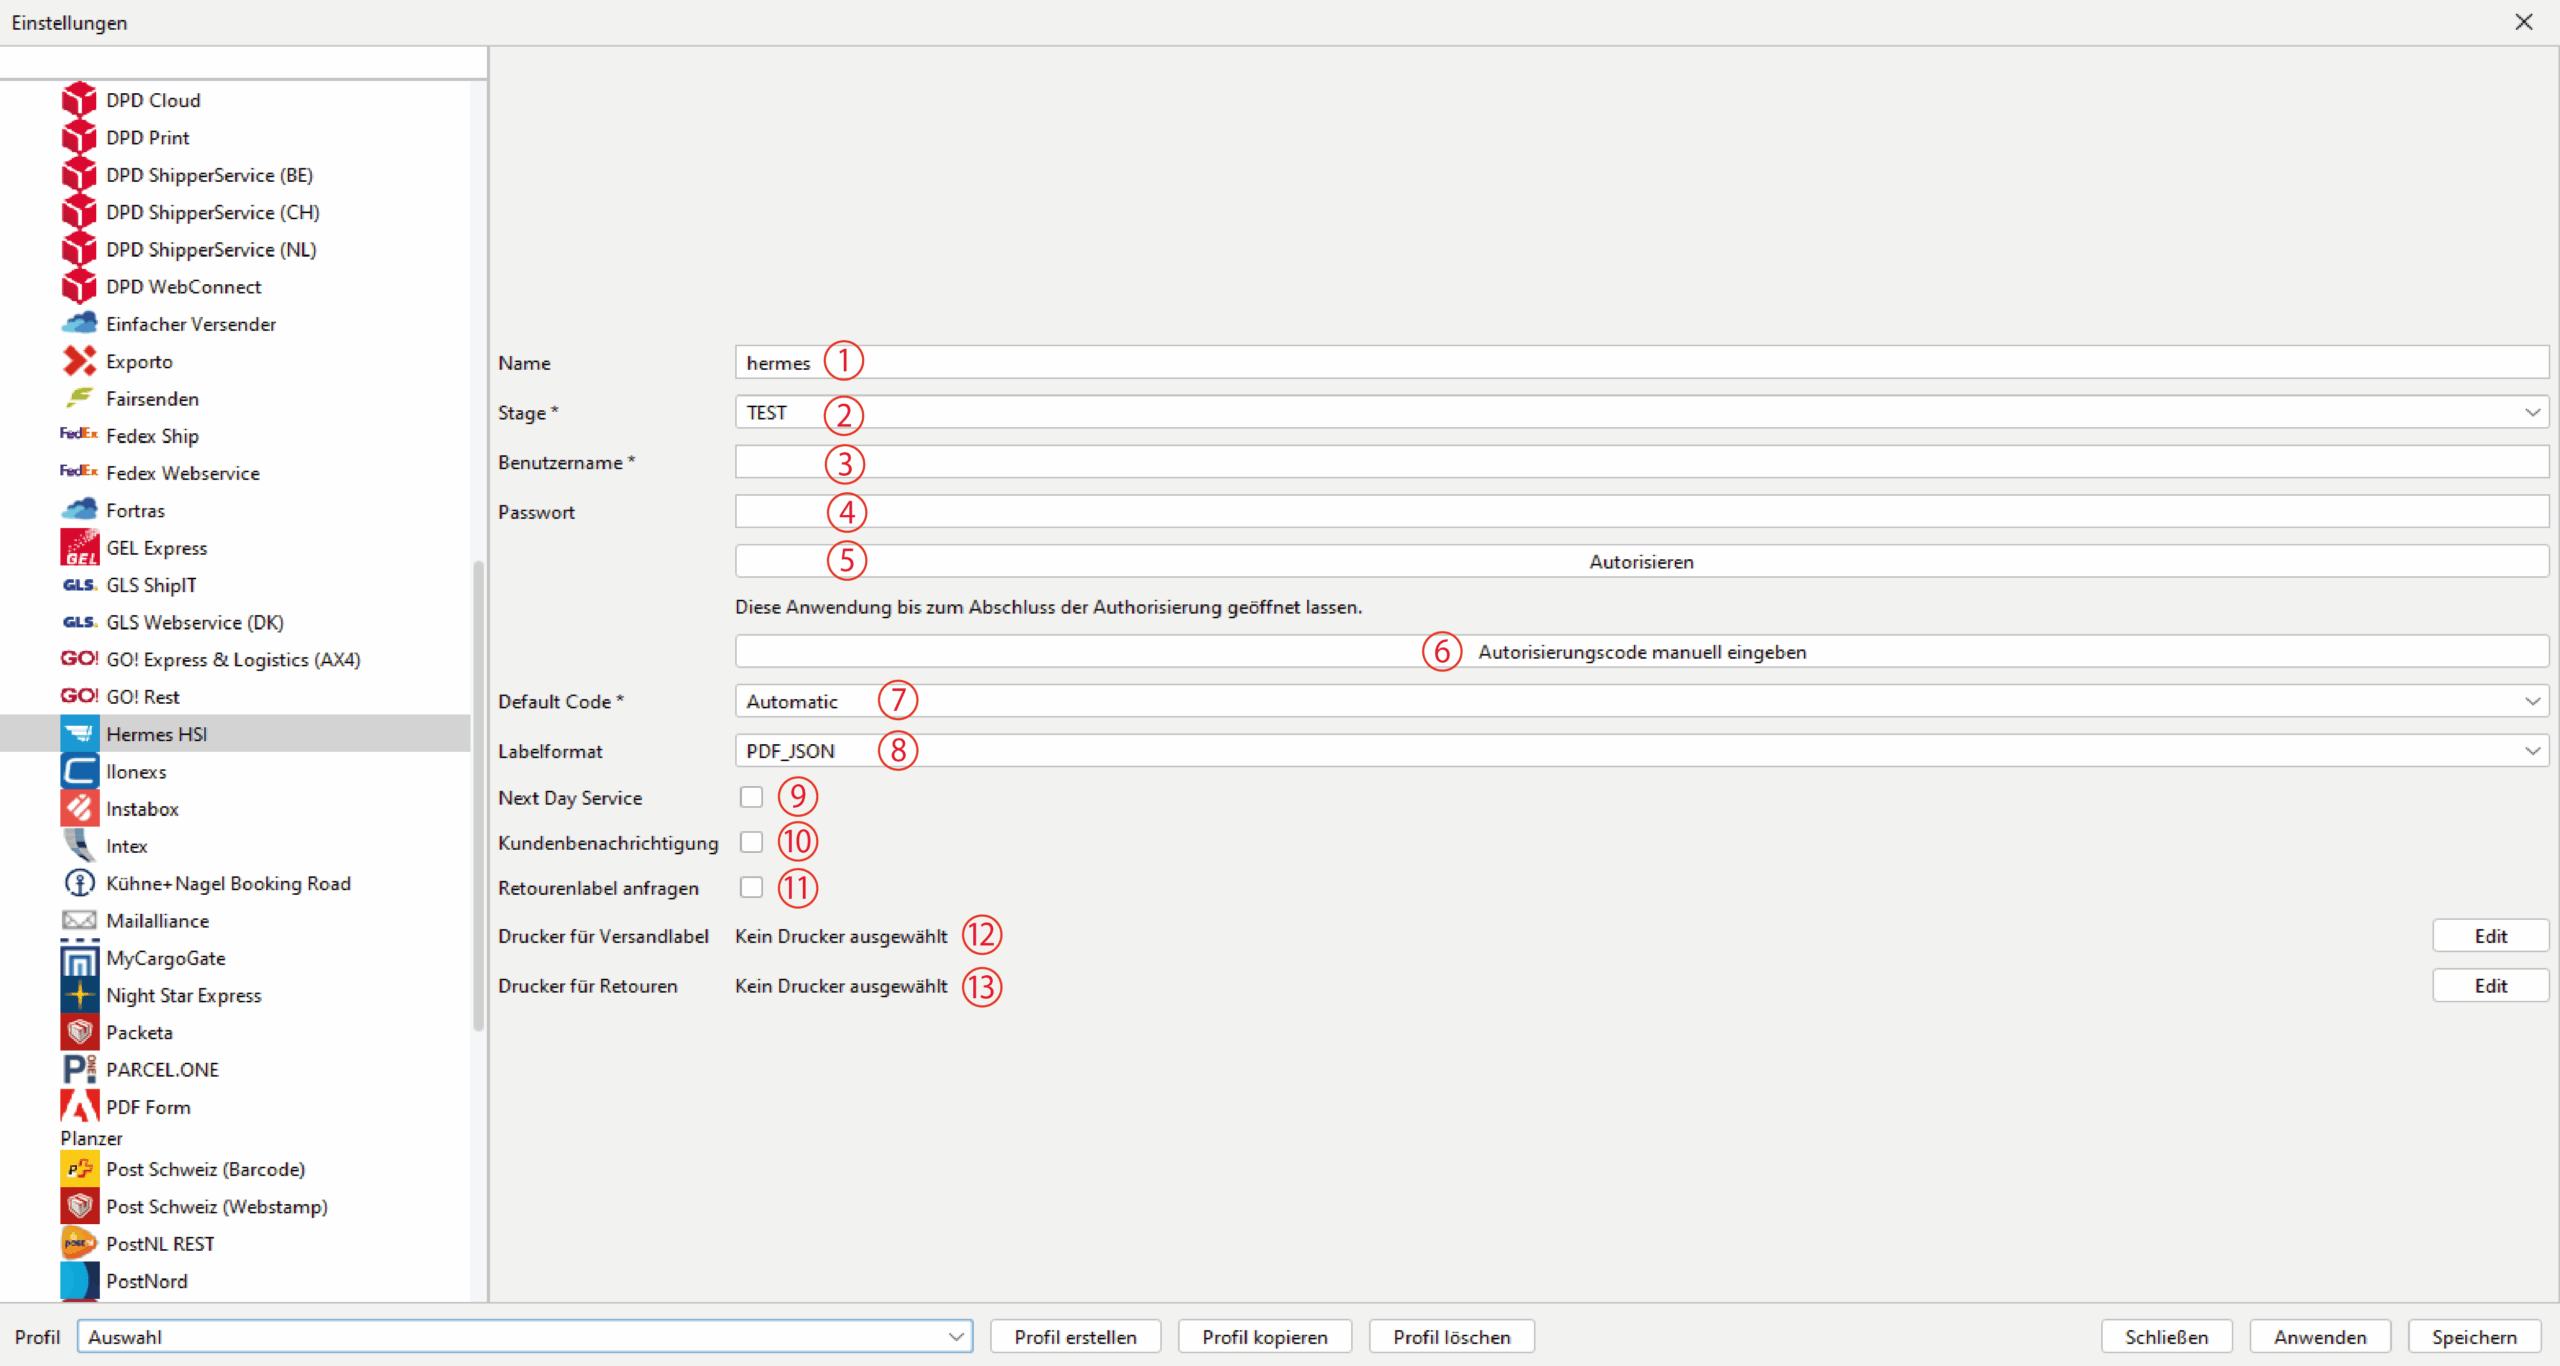Choose the GLS ShipIT icon
The image size is (2560, 1366).
click(79, 585)
